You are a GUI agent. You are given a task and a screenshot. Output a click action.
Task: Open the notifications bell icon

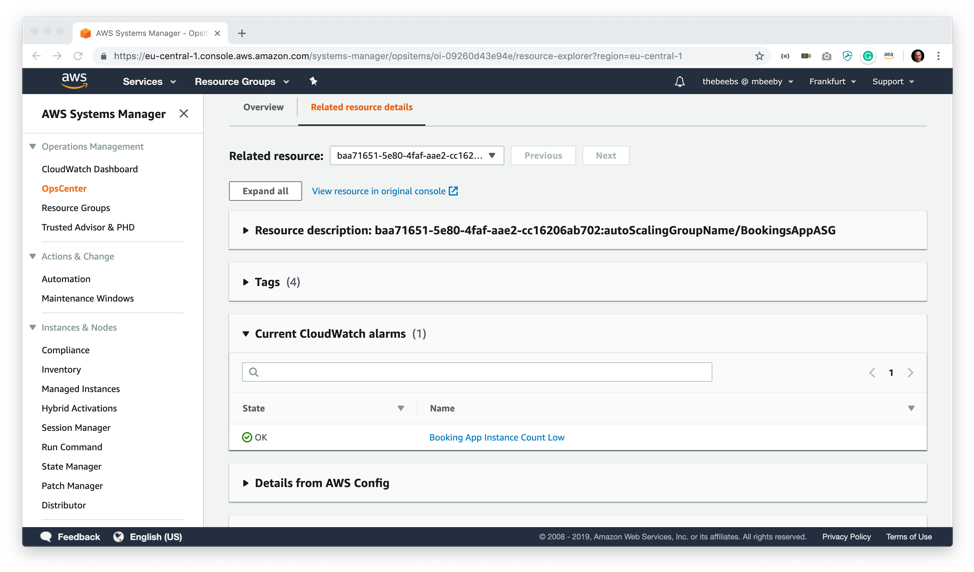[x=680, y=81]
